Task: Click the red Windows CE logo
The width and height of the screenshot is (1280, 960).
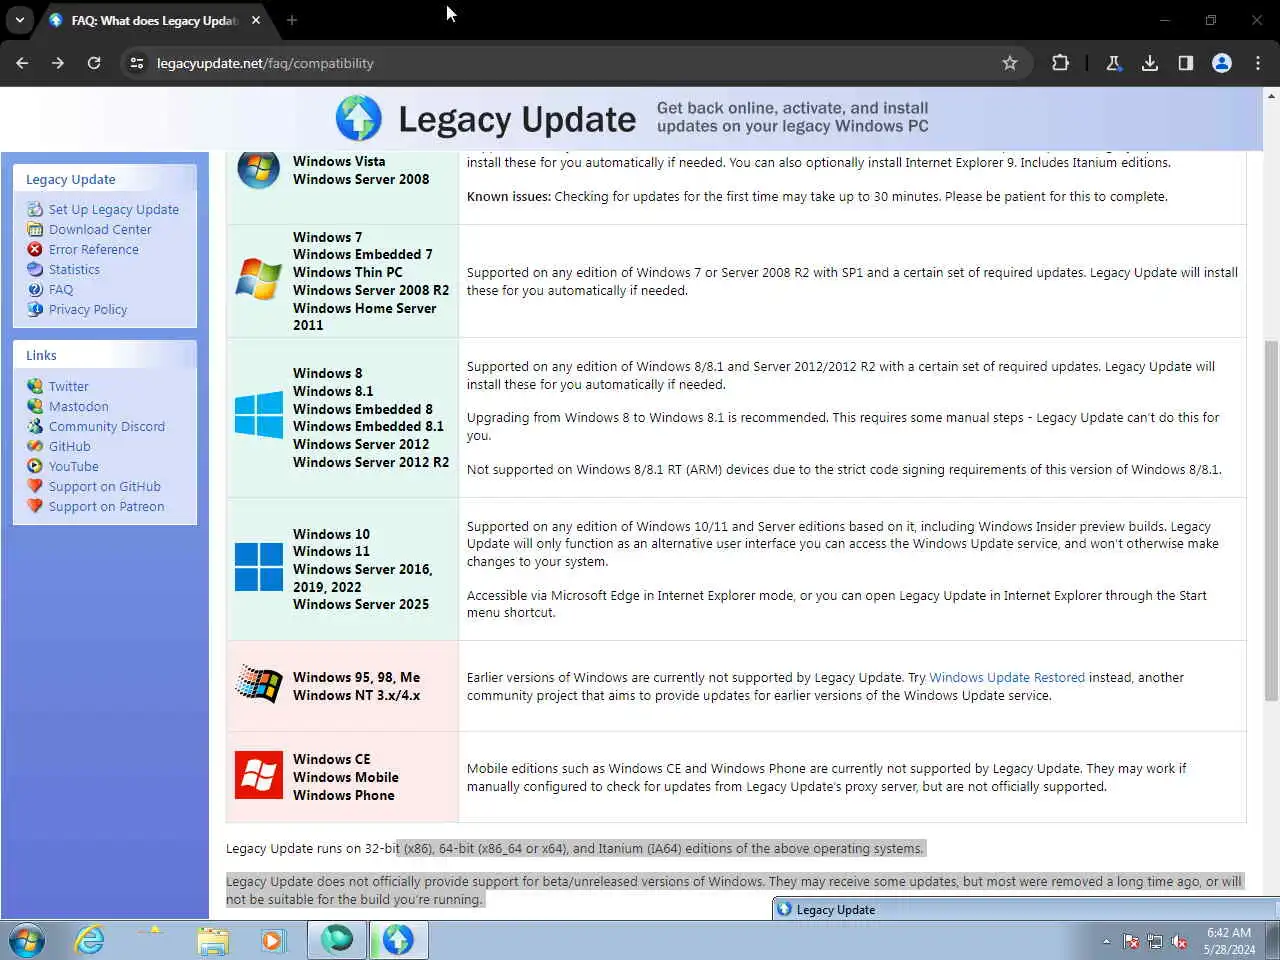Action: point(259,775)
